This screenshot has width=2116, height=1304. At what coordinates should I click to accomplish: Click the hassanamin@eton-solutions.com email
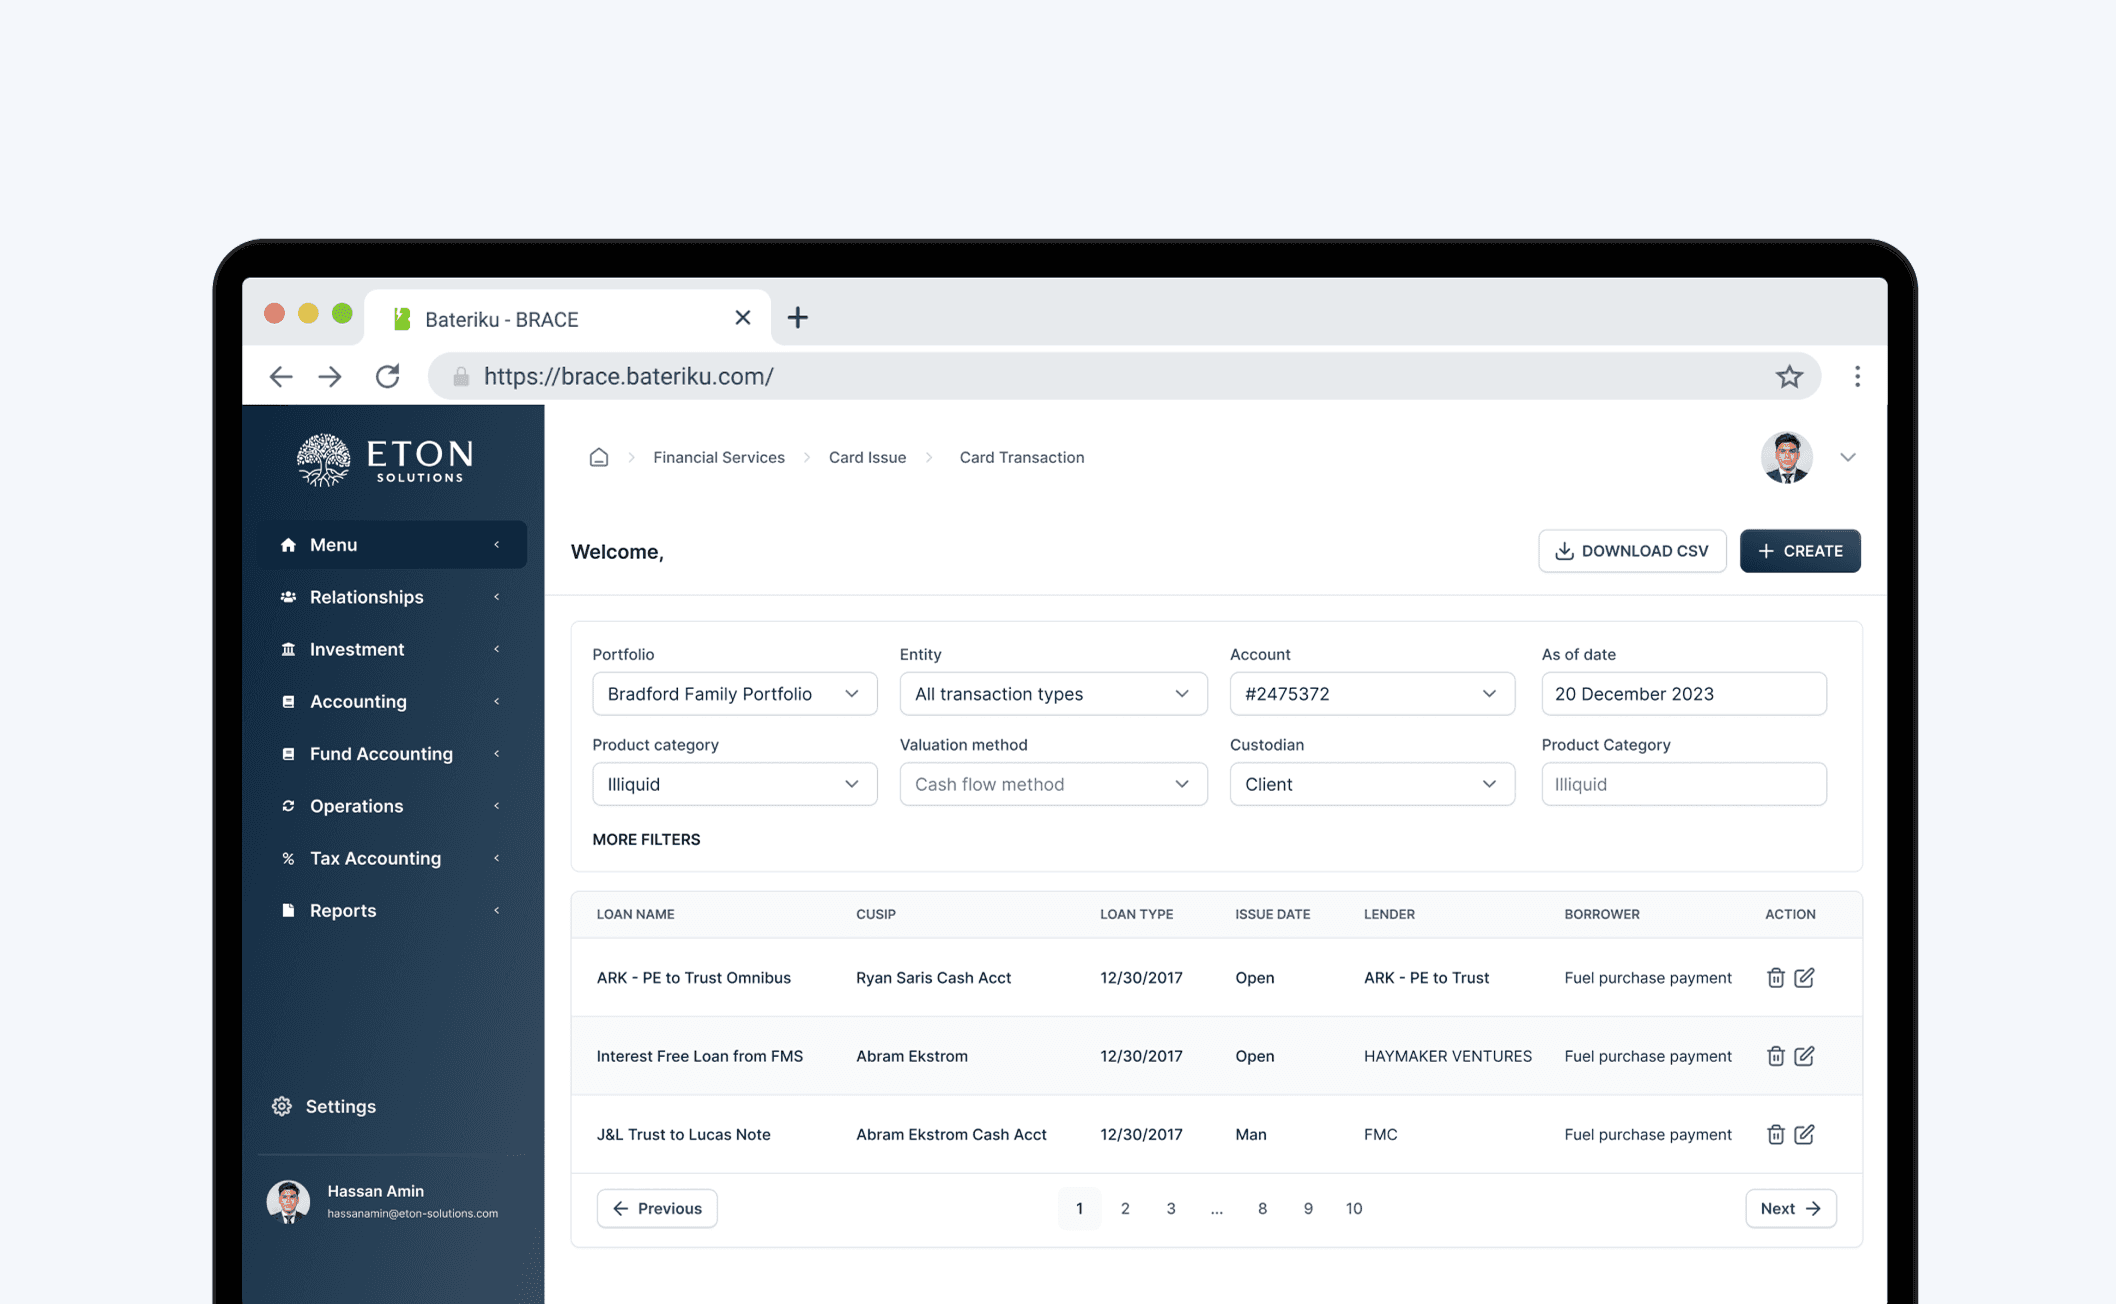click(412, 1213)
